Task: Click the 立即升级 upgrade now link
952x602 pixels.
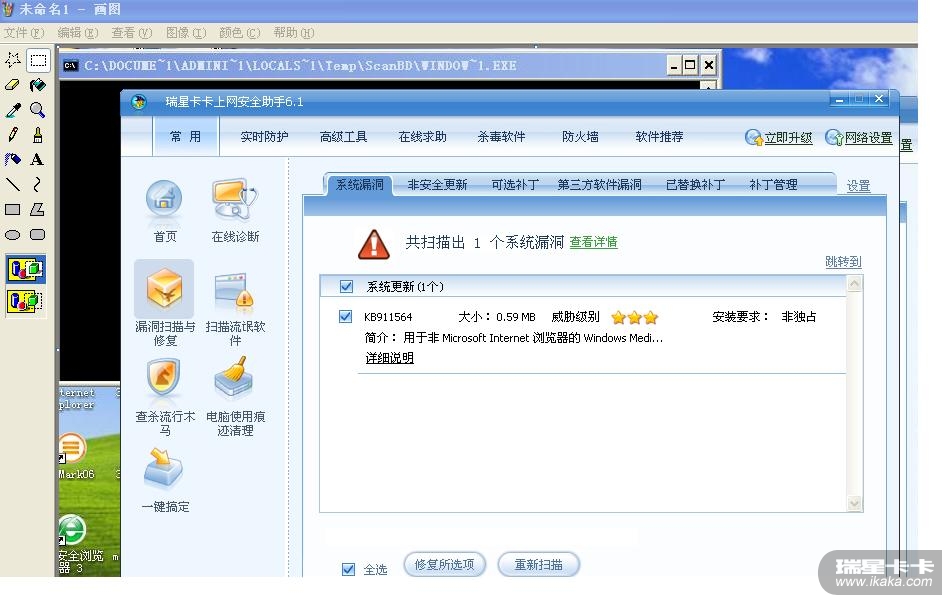Action: tap(779, 138)
